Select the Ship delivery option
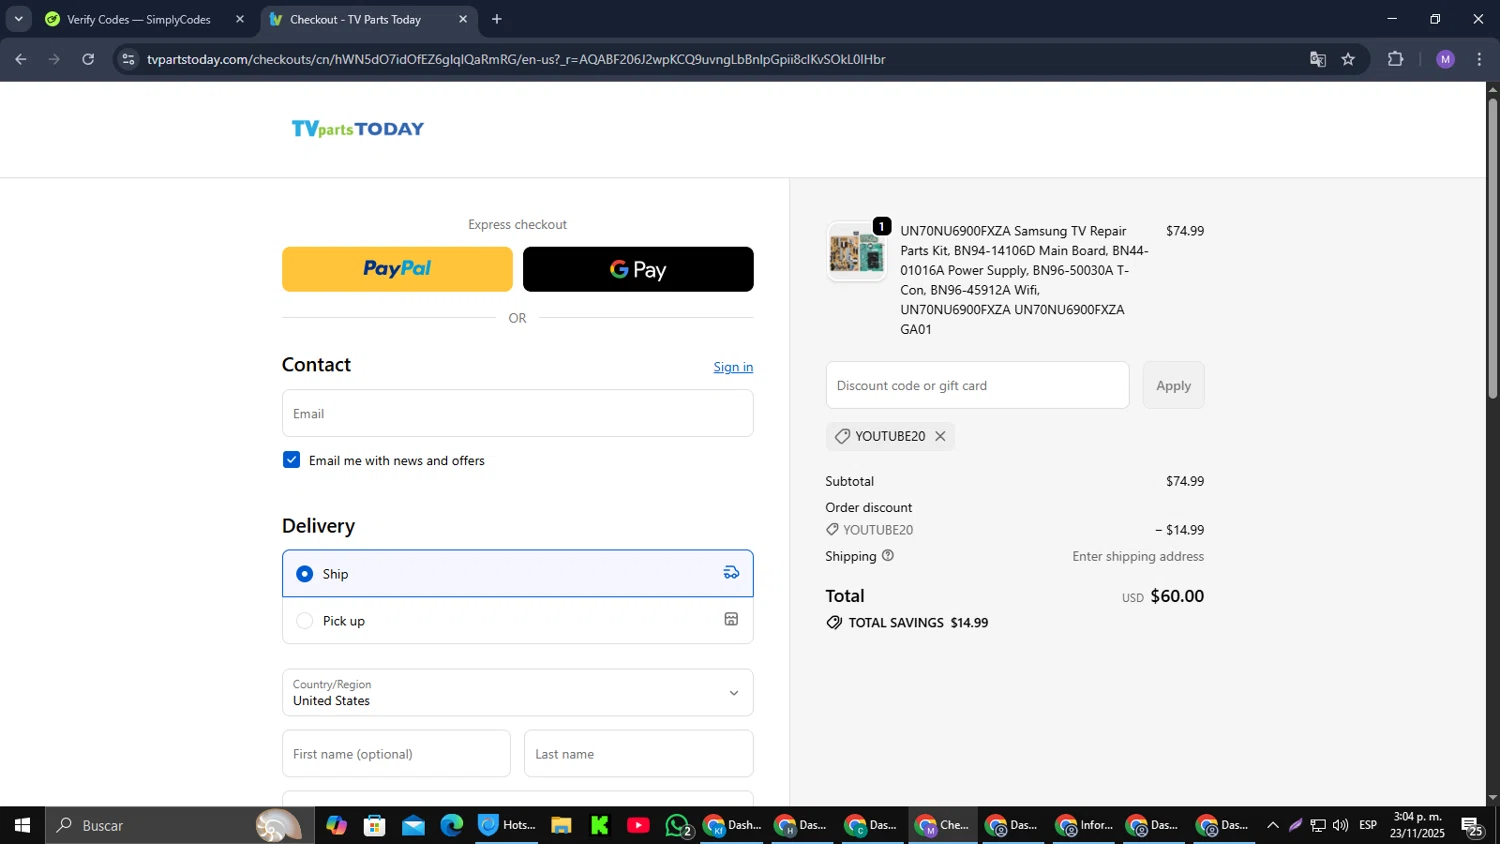Image resolution: width=1500 pixels, height=844 pixels. [517, 574]
